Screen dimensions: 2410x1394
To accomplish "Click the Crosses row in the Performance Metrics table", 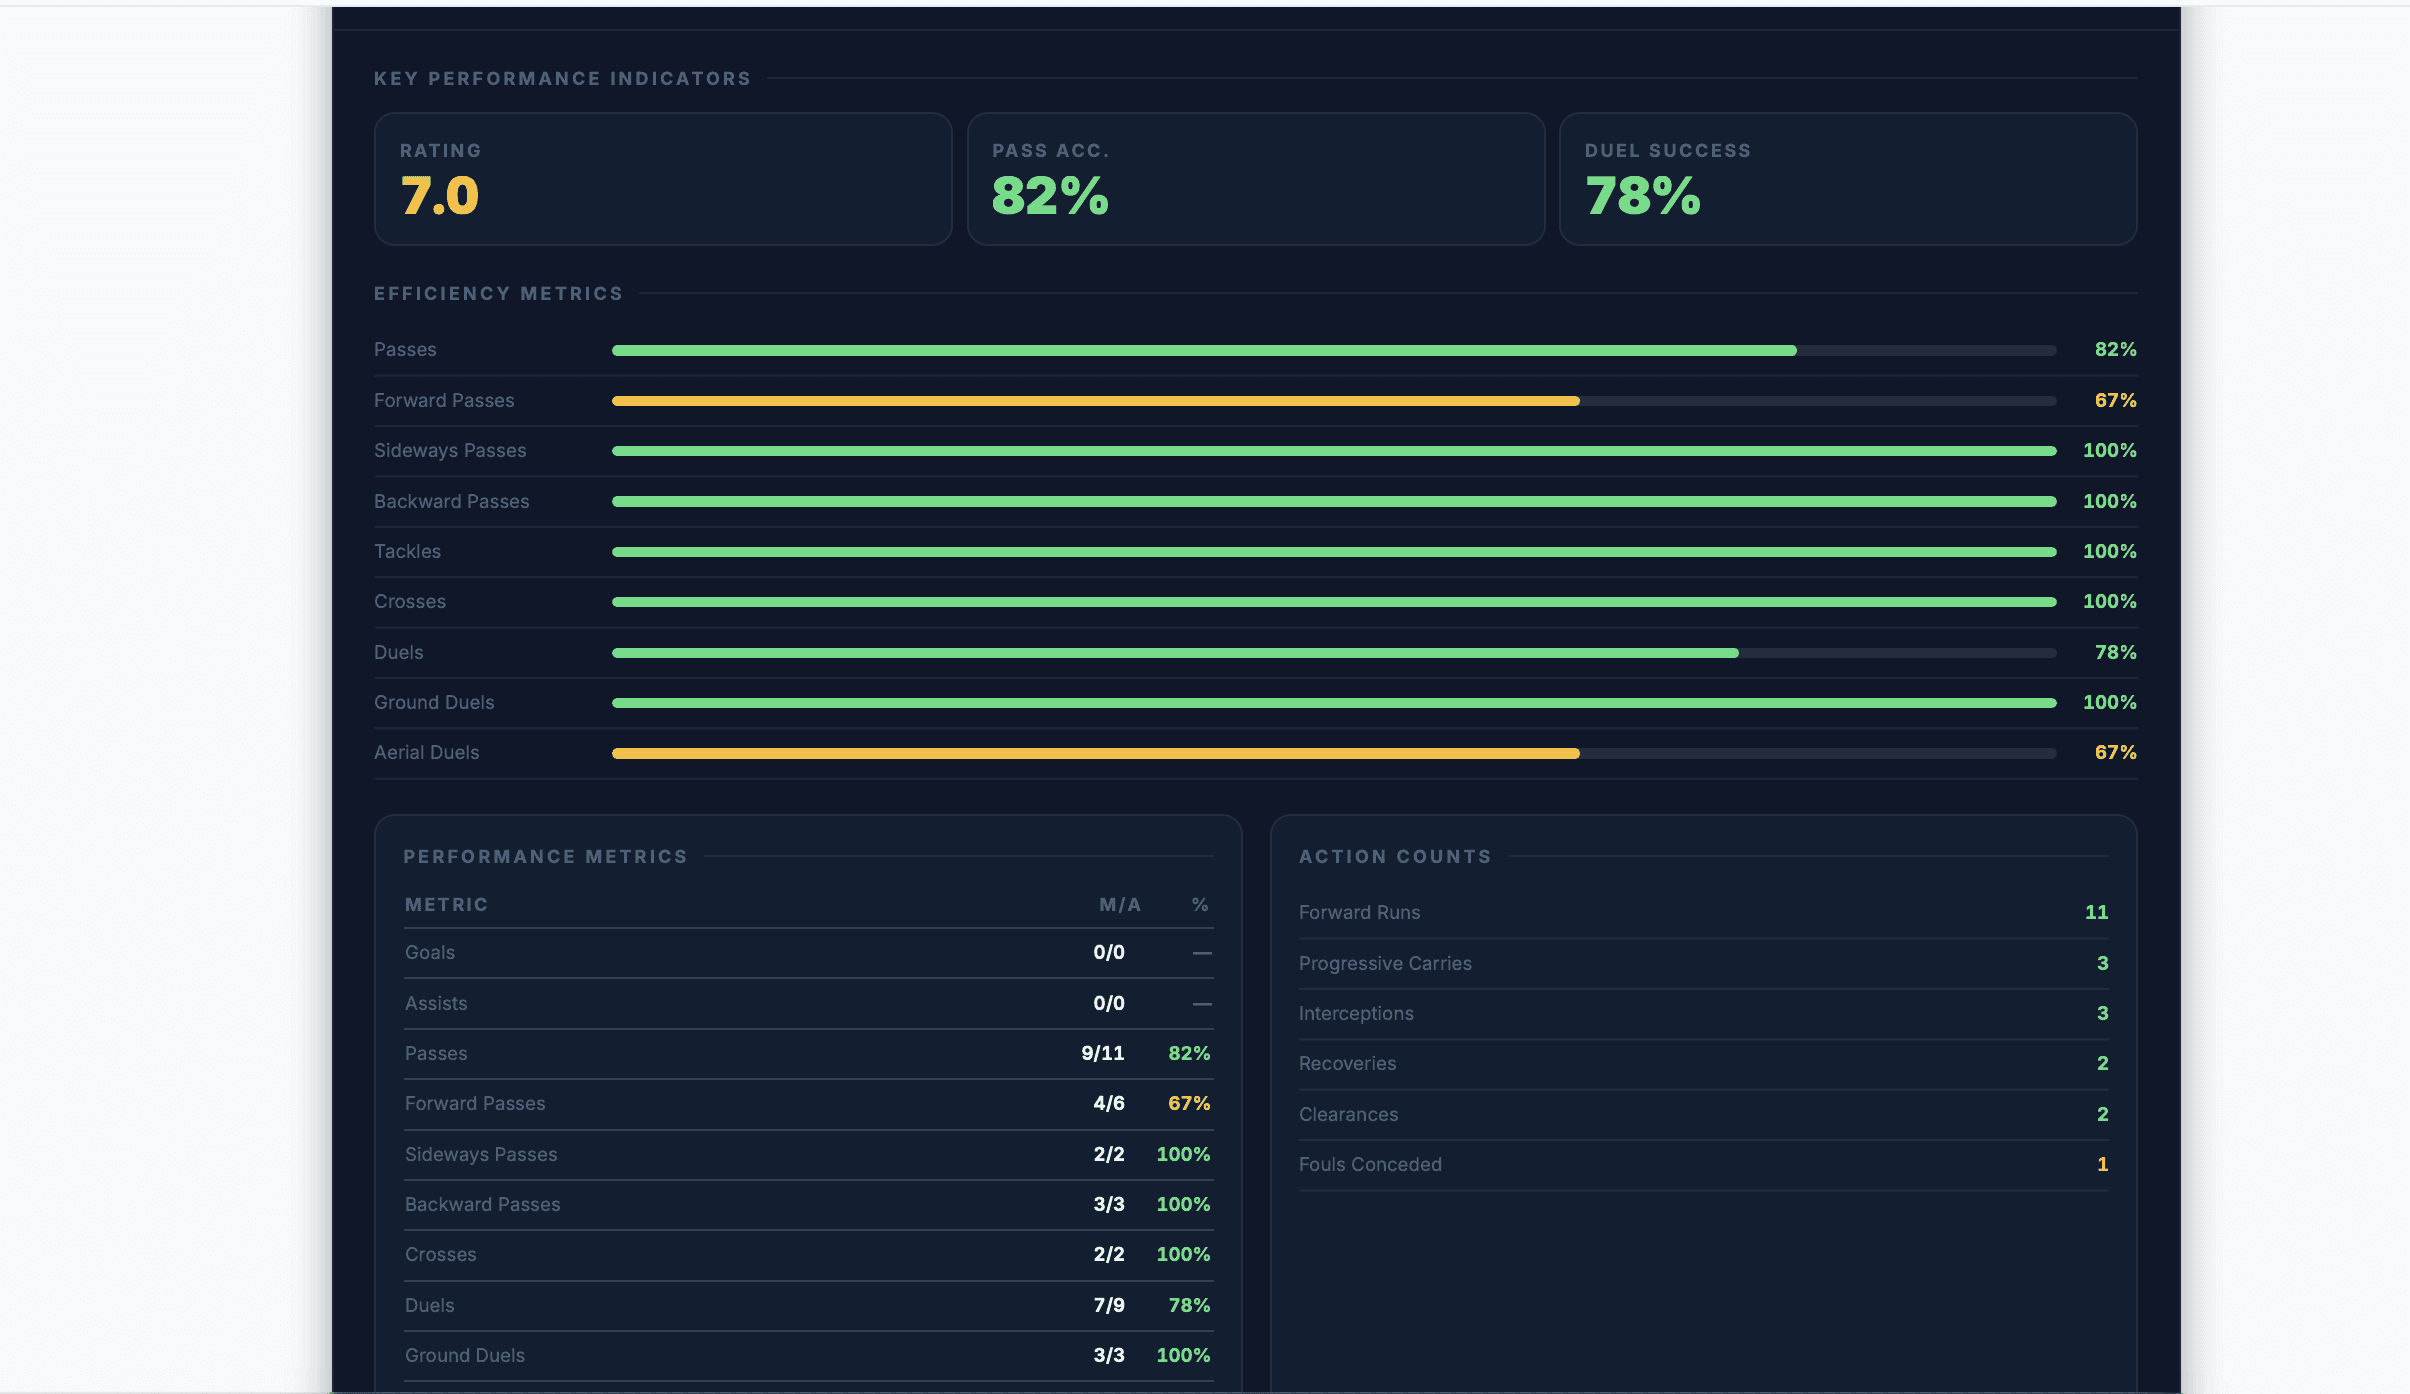I will tap(808, 1255).
